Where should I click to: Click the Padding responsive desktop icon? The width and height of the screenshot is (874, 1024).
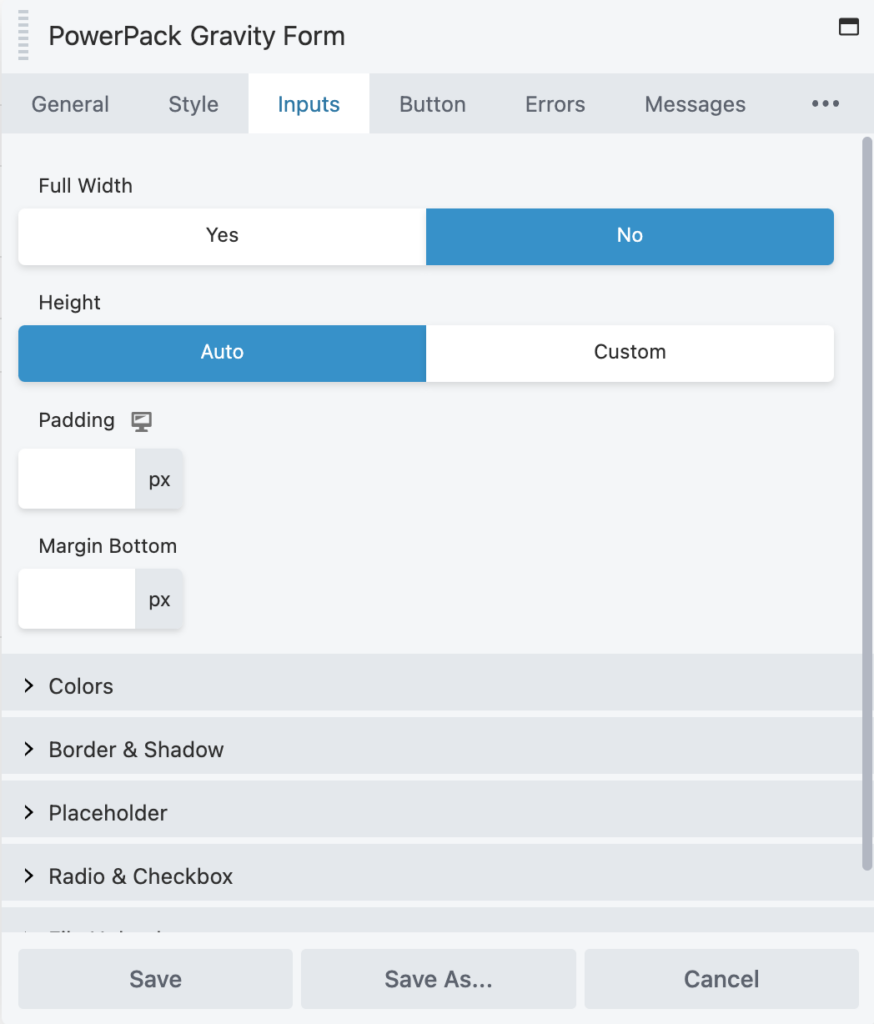(x=142, y=421)
